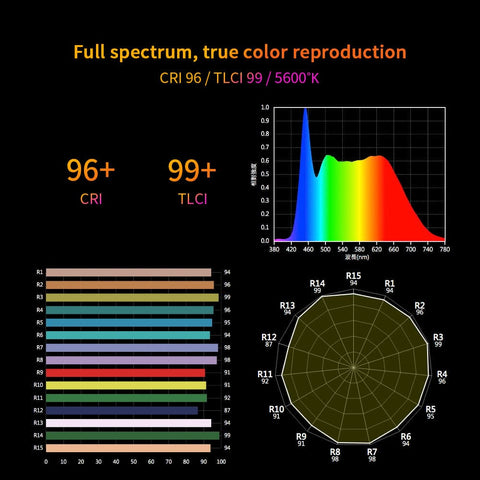Click the R5 blue color bar

[129, 323]
